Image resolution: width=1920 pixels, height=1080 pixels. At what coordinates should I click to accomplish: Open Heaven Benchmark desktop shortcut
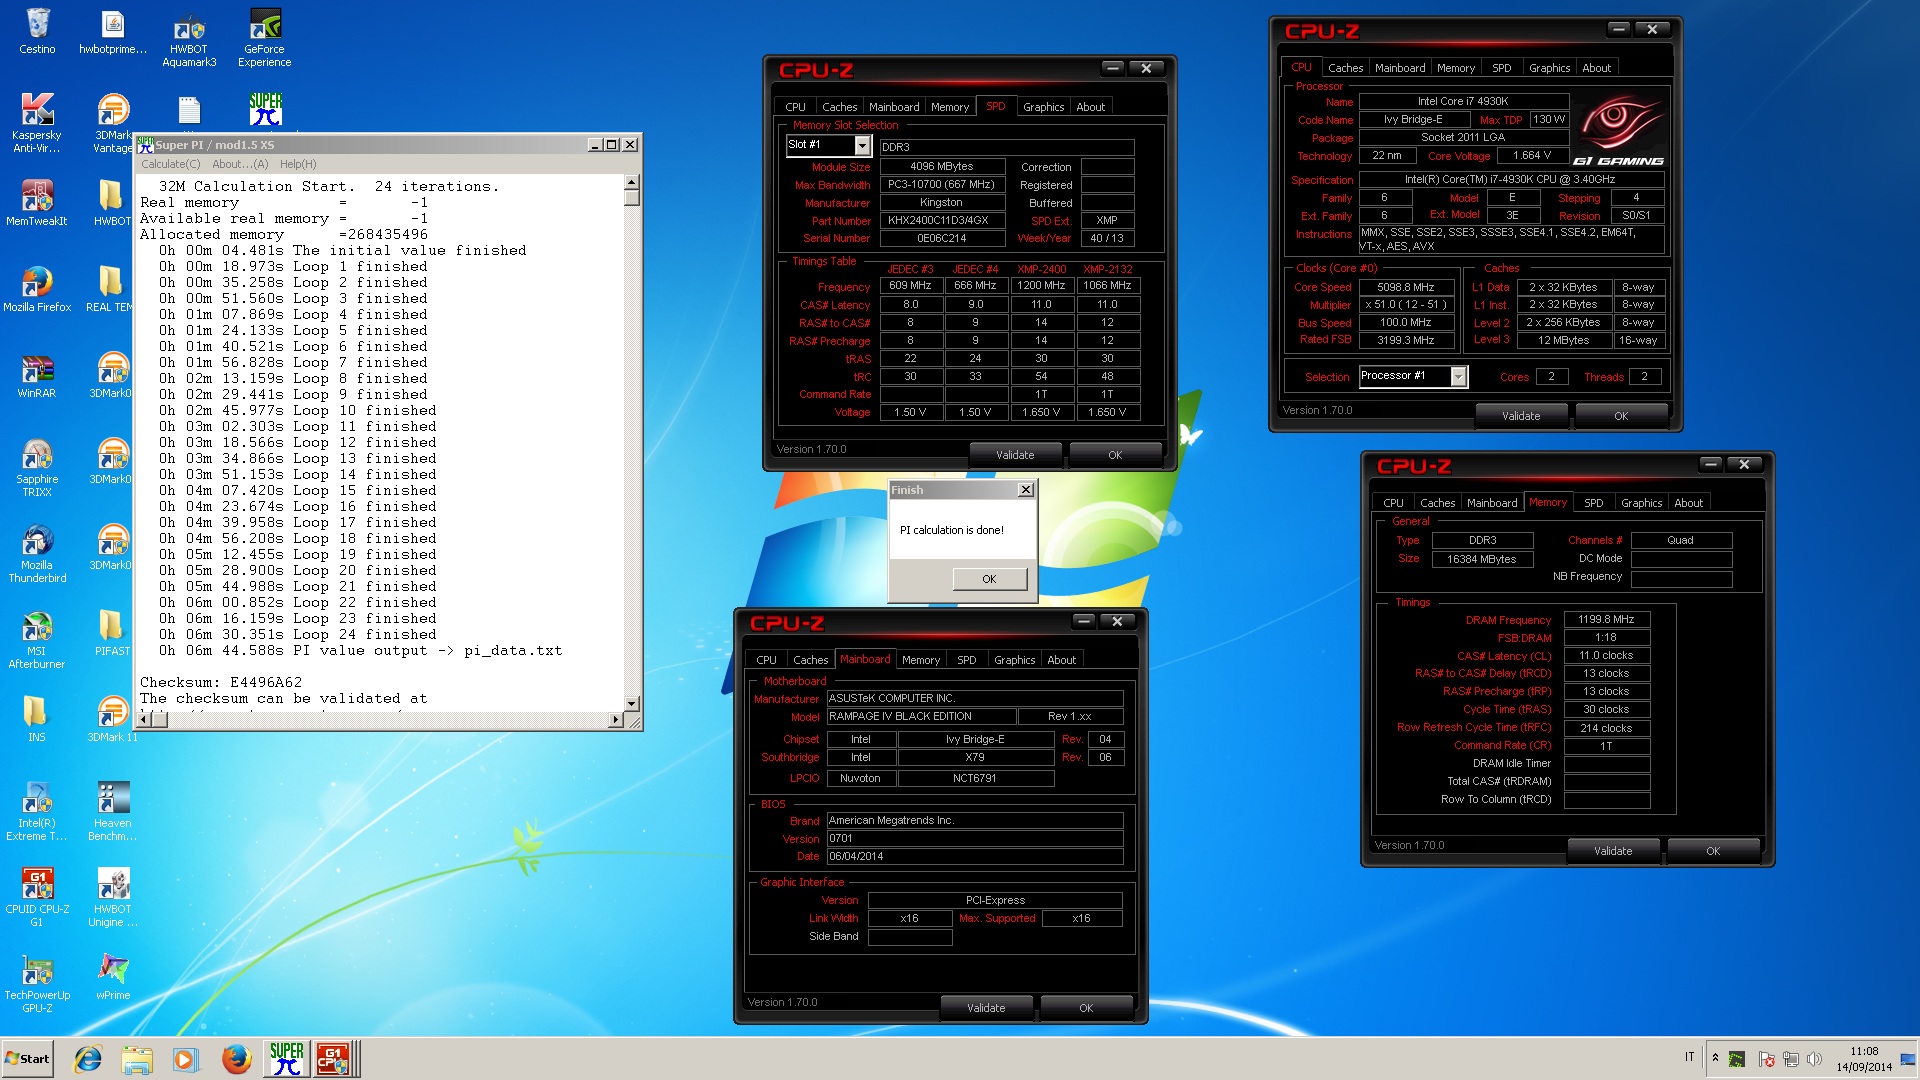coord(113,811)
